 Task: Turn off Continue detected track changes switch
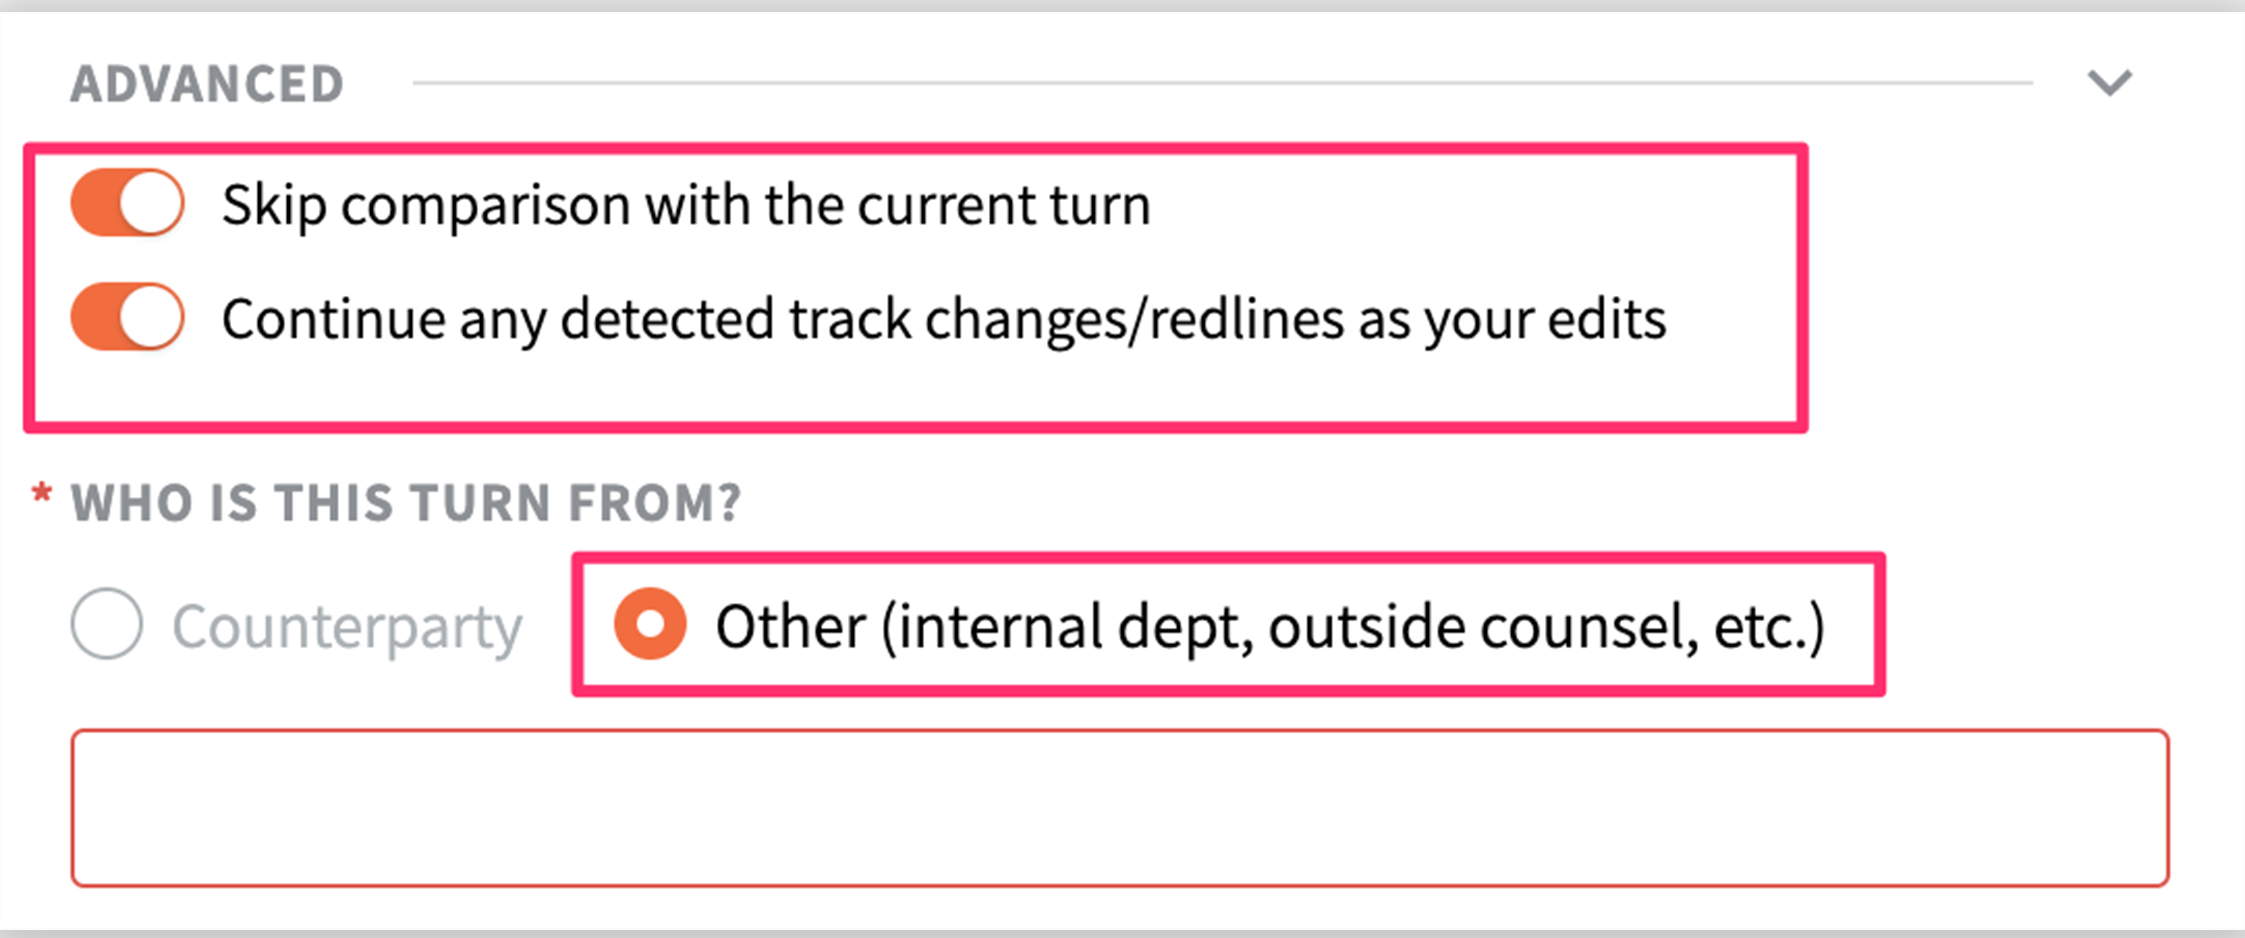pos(127,317)
